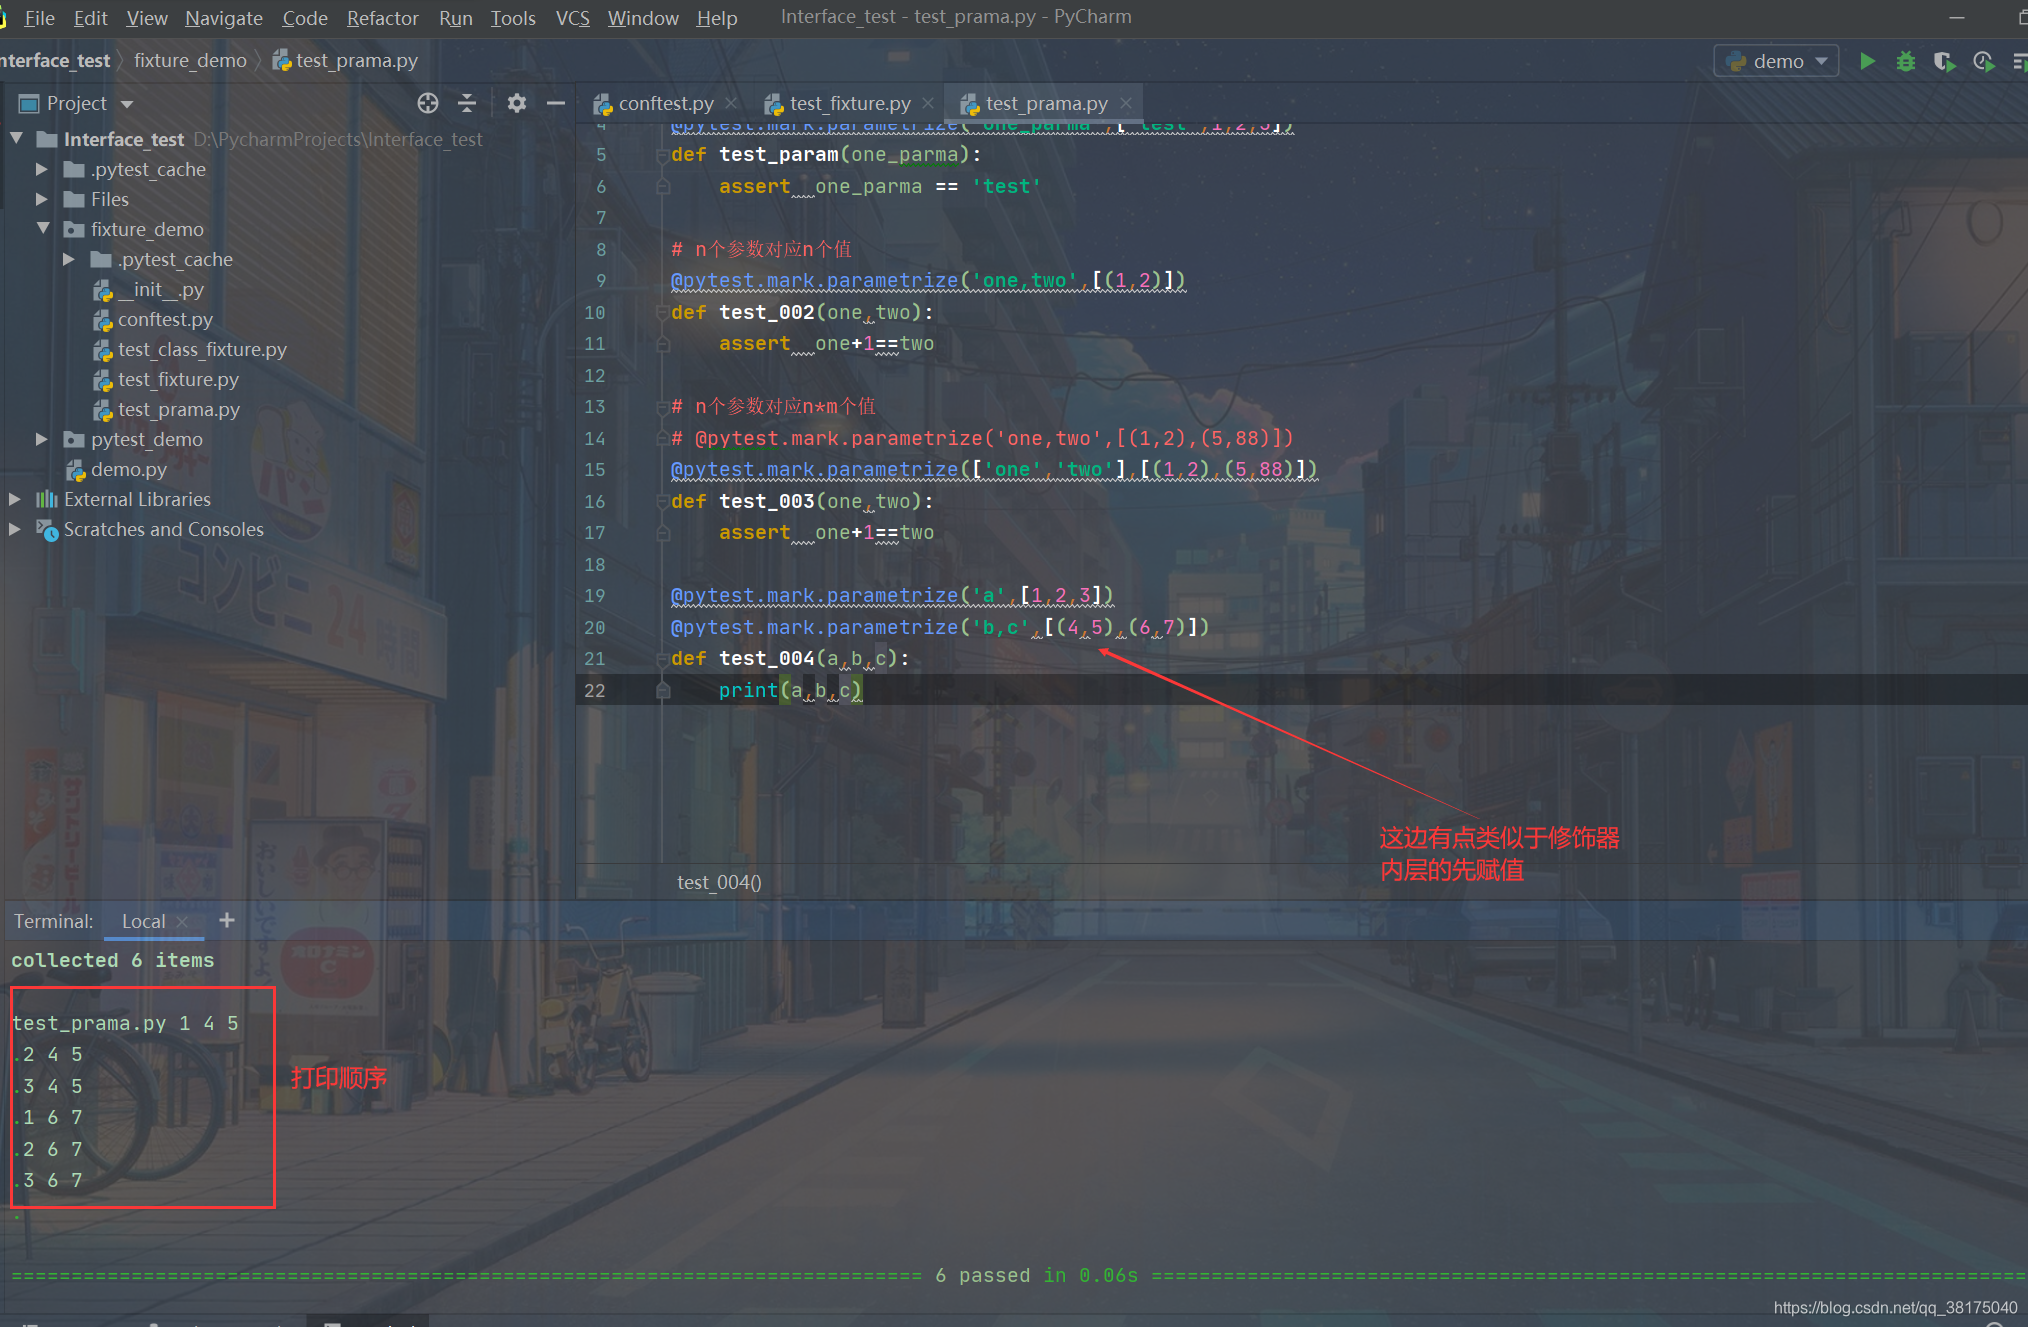Open the Navigate menu
The image size is (2028, 1327).
click(224, 18)
